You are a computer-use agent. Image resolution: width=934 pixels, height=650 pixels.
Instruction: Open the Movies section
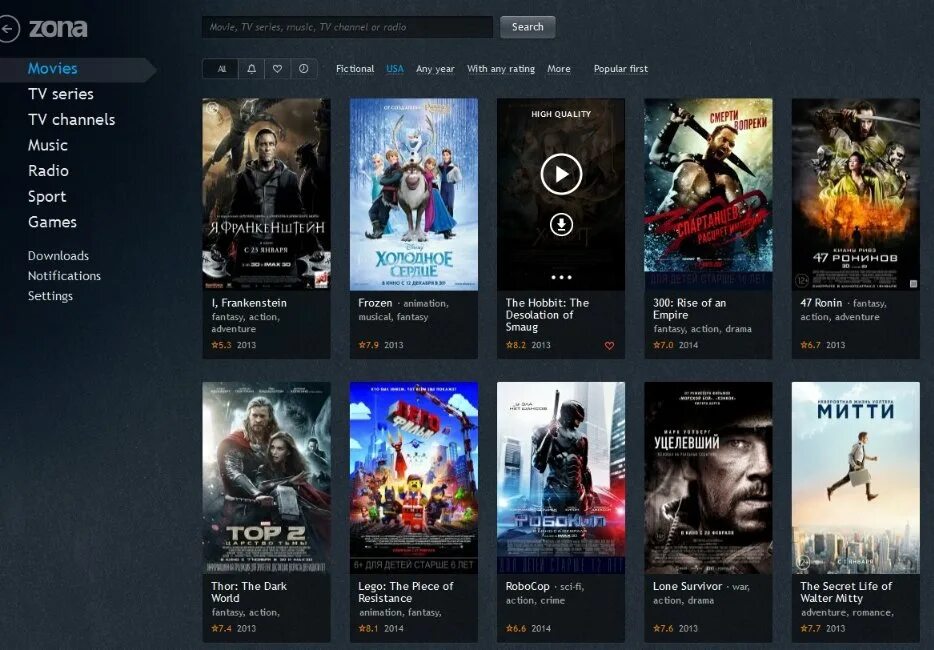point(52,69)
